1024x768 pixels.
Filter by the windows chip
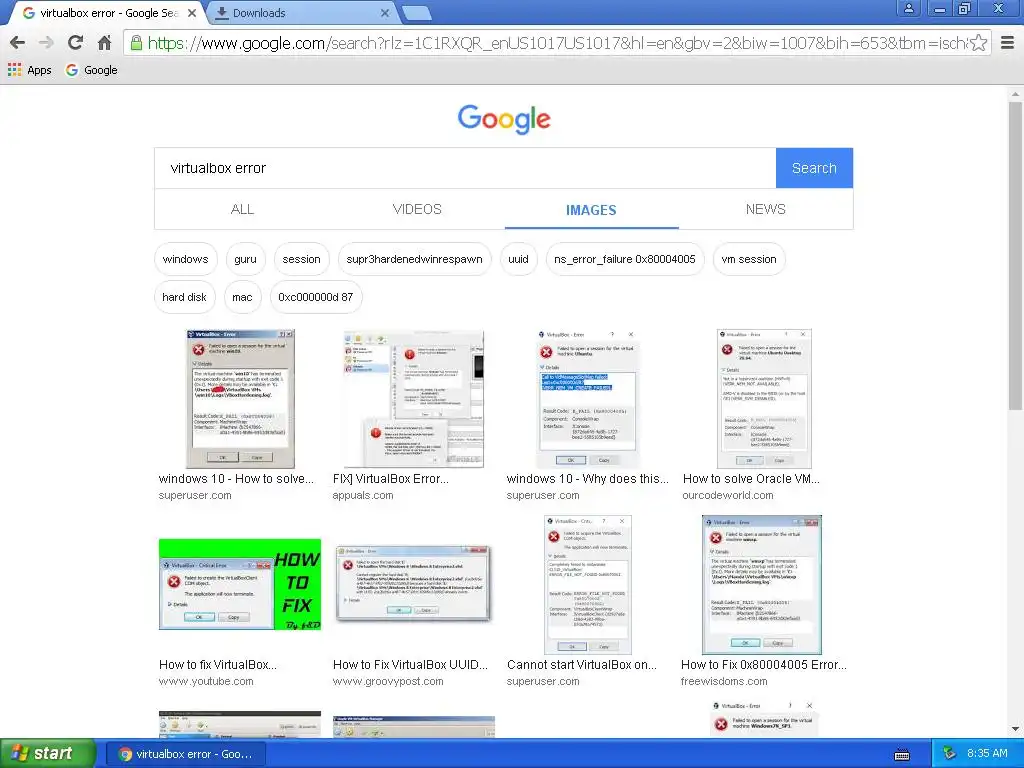pos(185,259)
